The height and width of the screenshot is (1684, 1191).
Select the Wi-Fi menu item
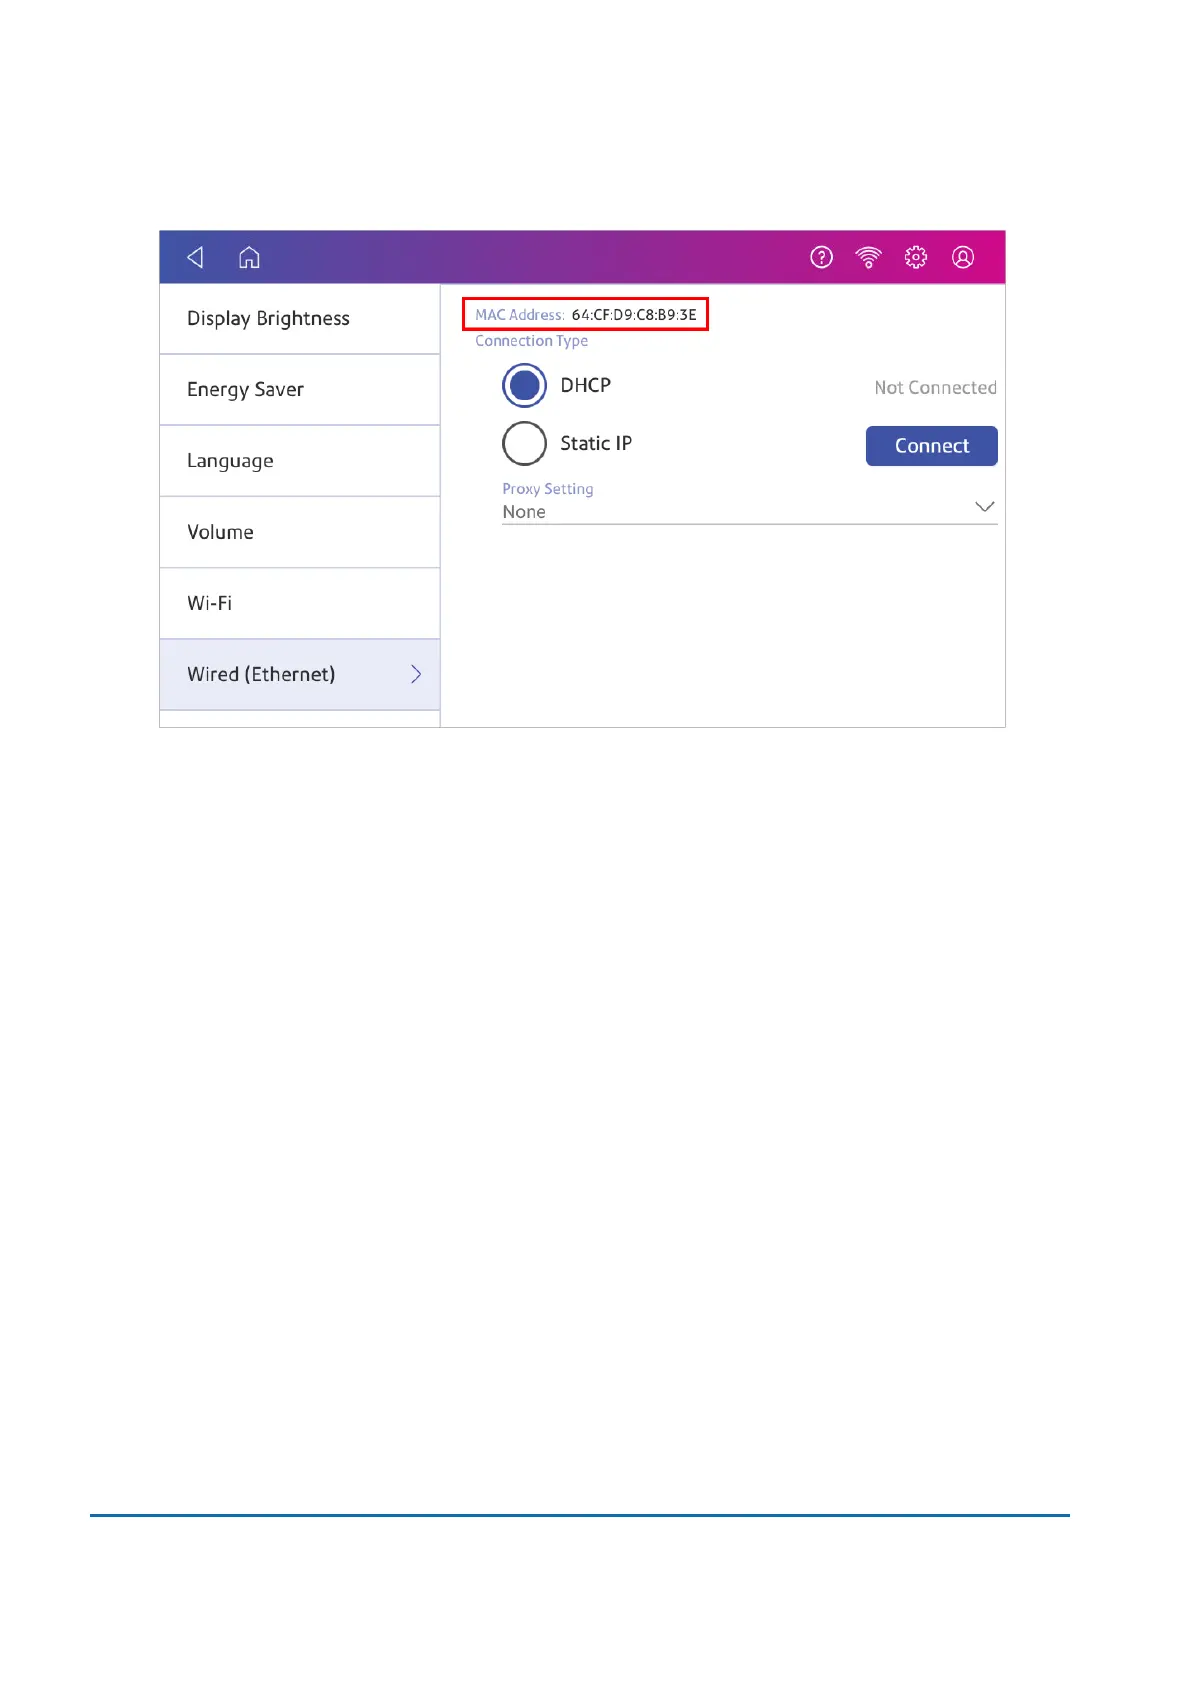299,603
